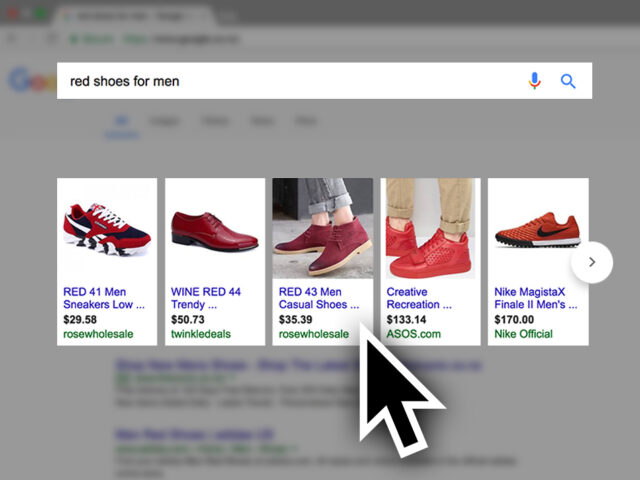The width and height of the screenshot is (640, 480).
Task: Open the 'RED 43 Men Casual Shoes ...' link
Action: [x=319, y=298]
